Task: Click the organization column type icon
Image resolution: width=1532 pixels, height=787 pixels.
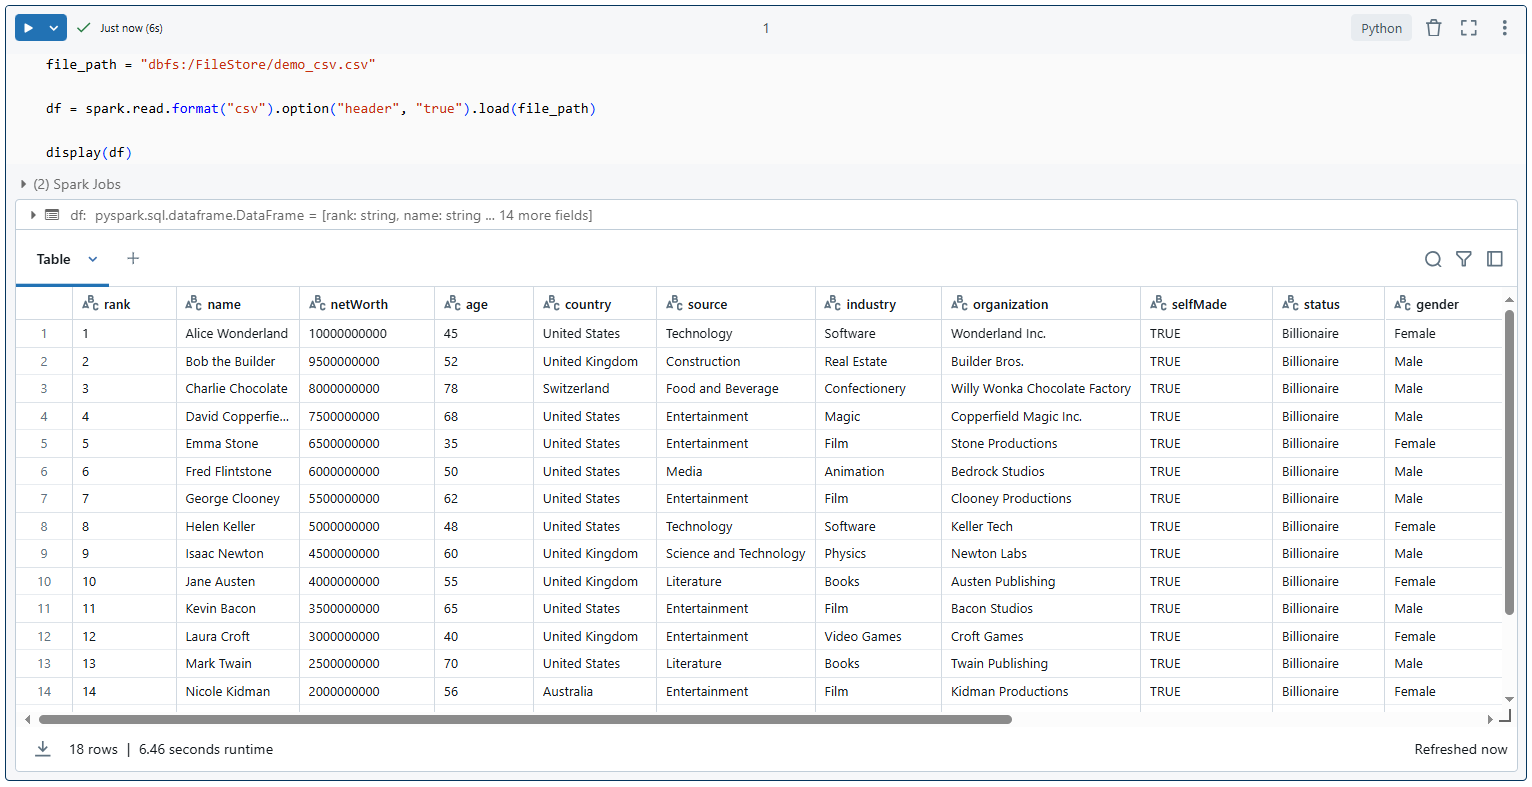Action: pos(959,303)
